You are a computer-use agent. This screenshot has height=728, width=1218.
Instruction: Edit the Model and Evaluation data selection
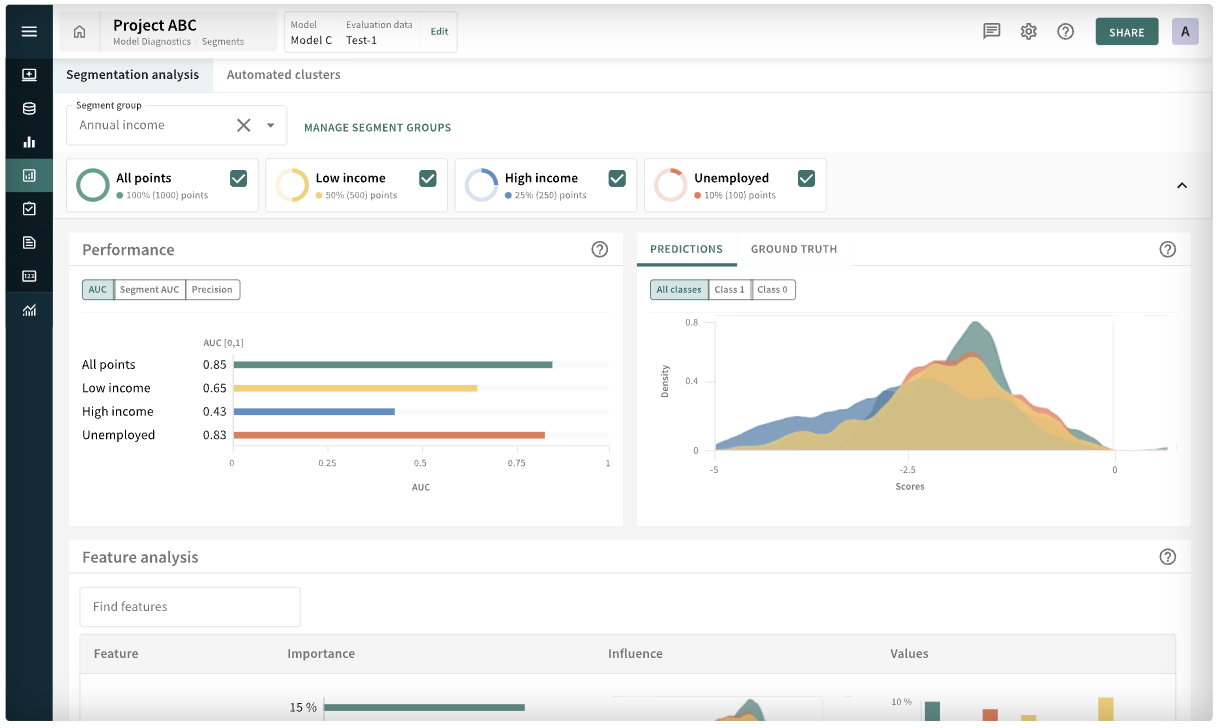439,32
